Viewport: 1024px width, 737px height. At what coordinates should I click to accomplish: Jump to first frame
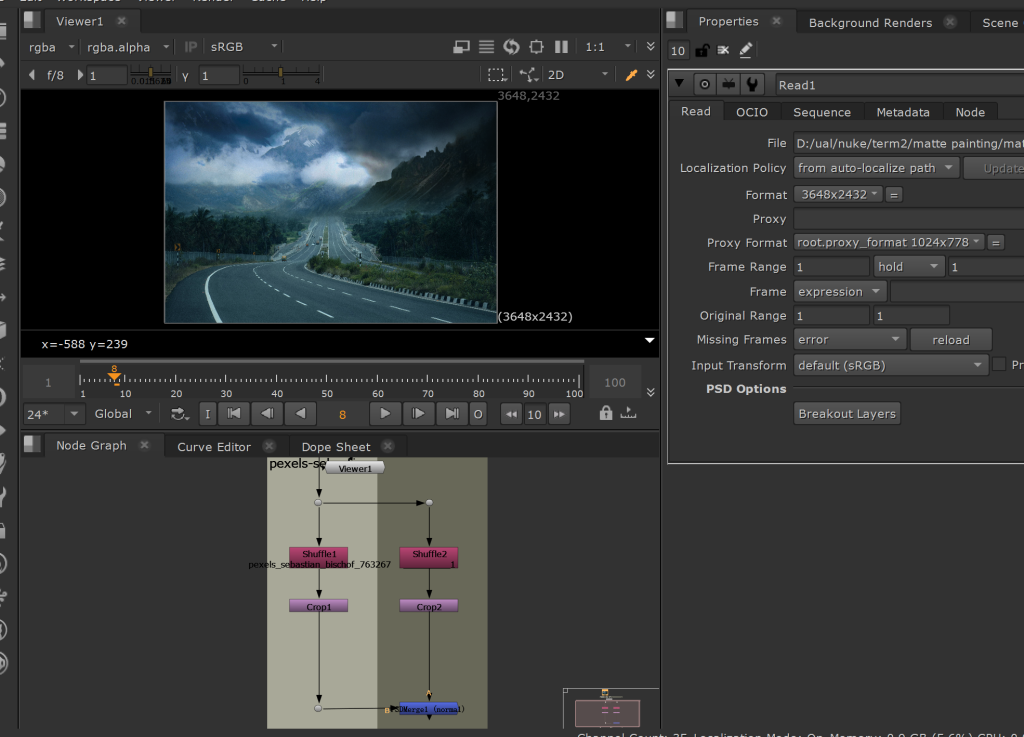tap(234, 414)
